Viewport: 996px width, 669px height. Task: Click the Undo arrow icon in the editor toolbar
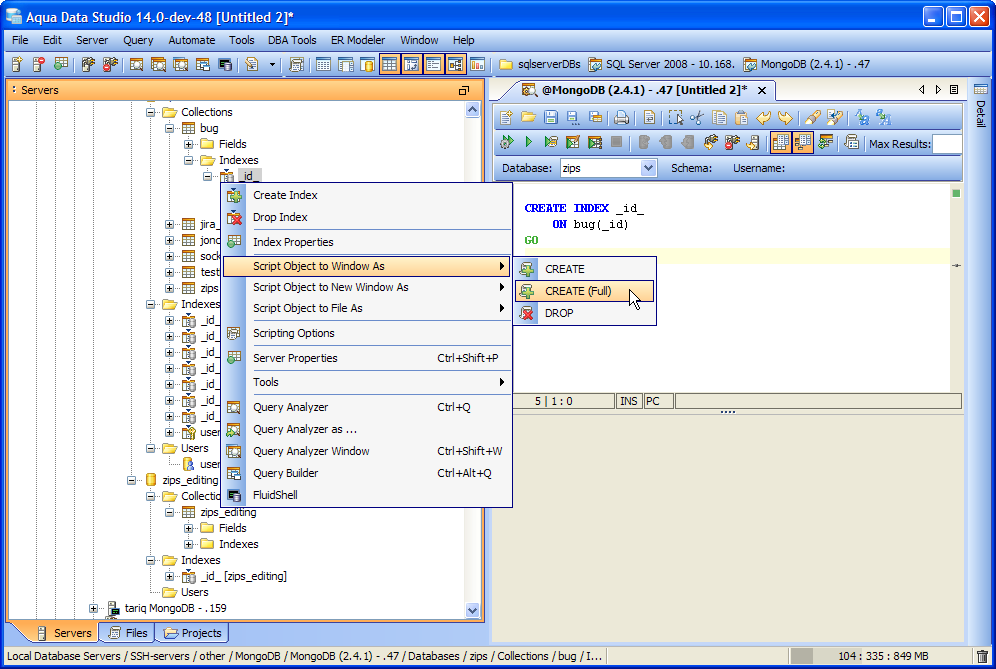pyautogui.click(x=764, y=118)
